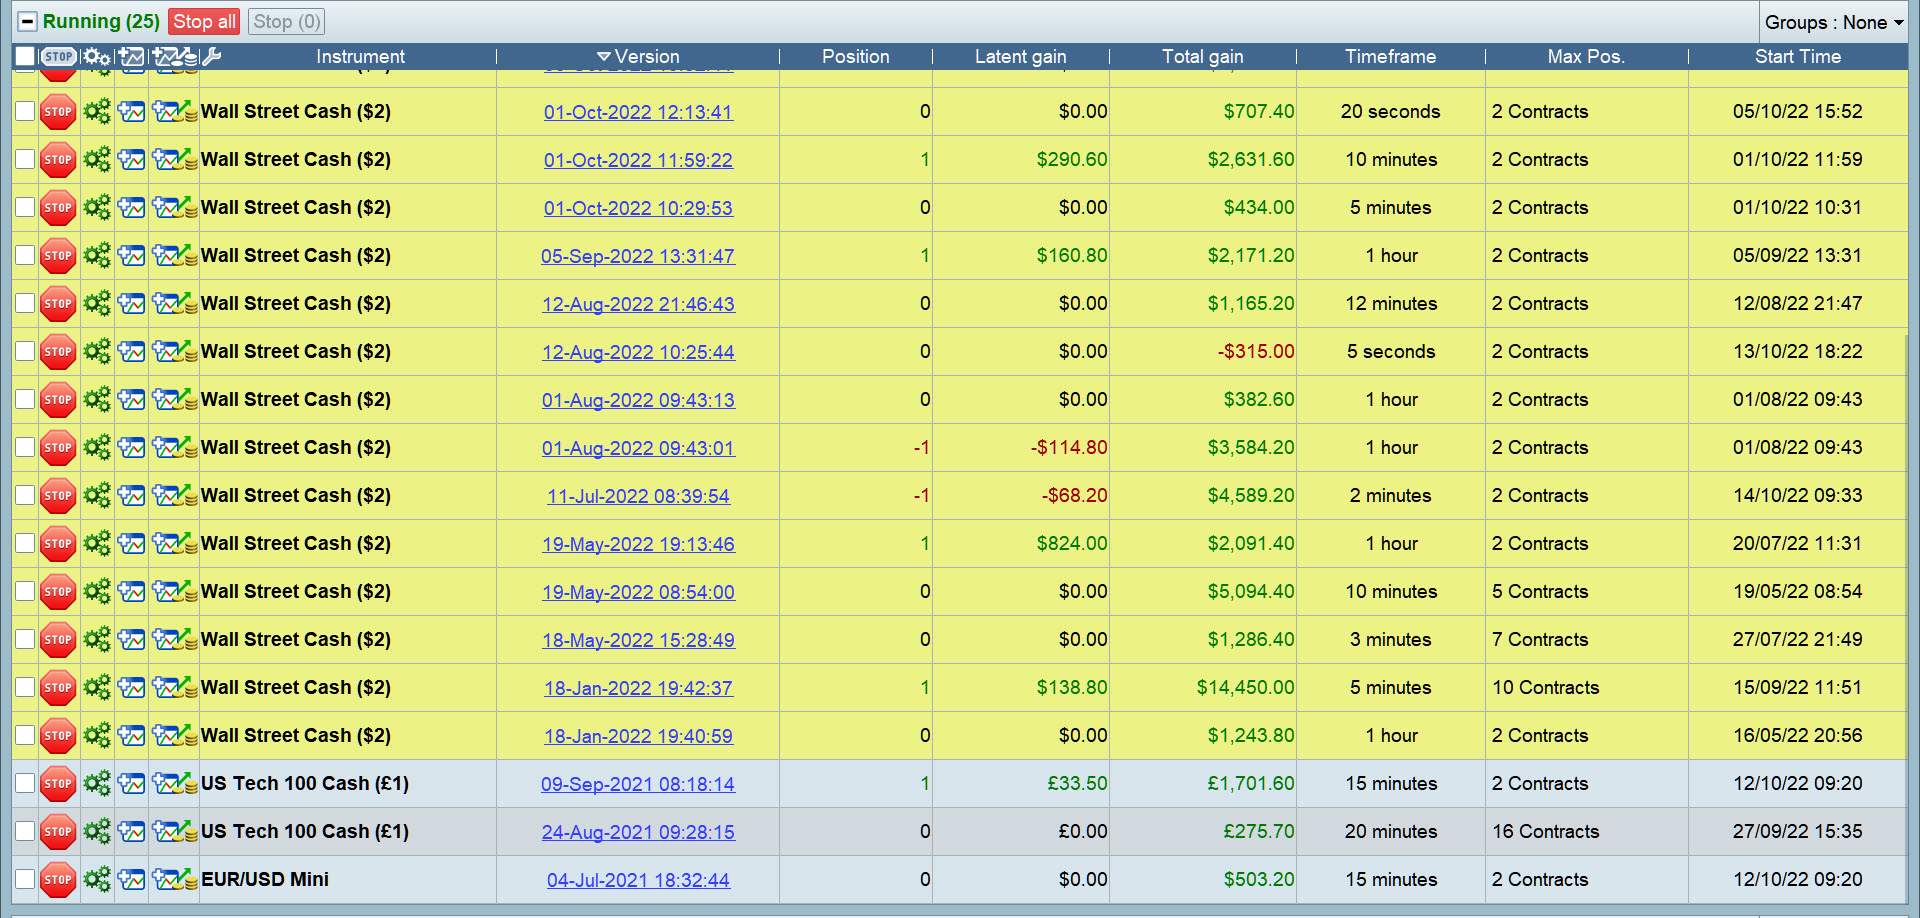Open chart icon for US Tech 09-Sep-2021 row

pos(132,784)
